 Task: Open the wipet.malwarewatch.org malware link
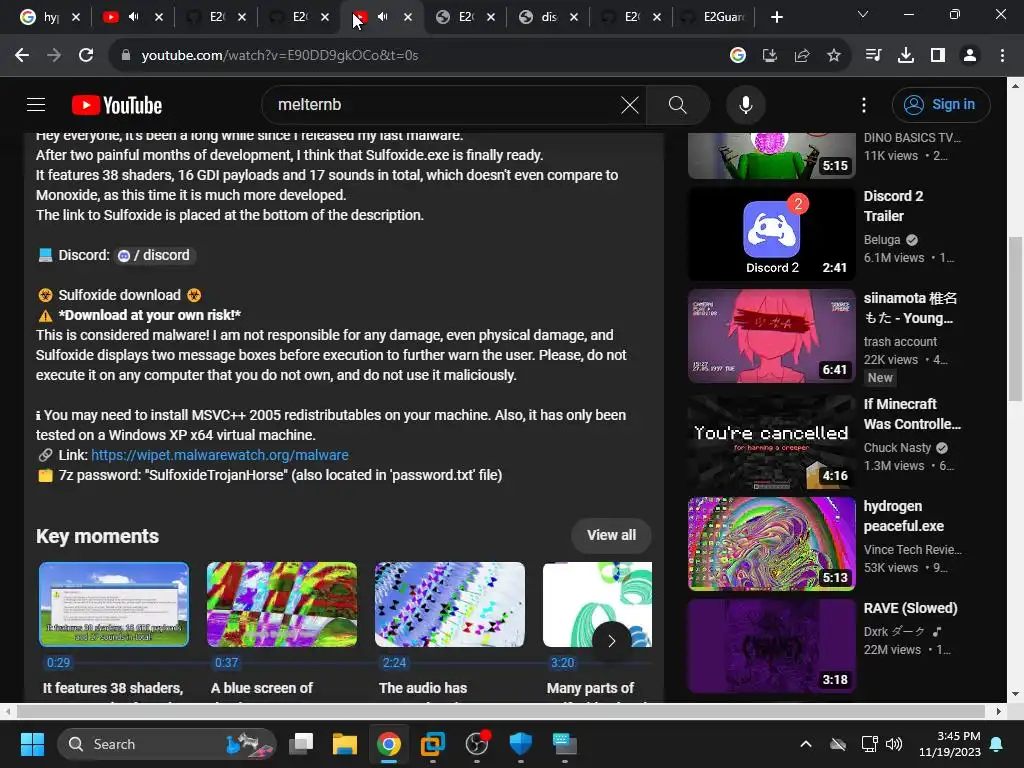(219, 455)
